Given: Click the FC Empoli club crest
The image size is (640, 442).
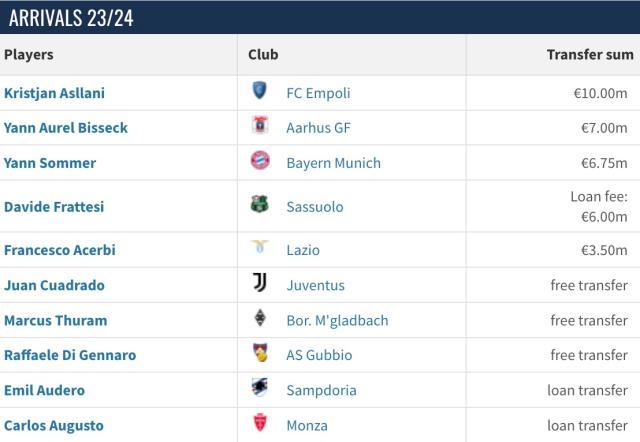Looking at the screenshot, I should [x=260, y=92].
